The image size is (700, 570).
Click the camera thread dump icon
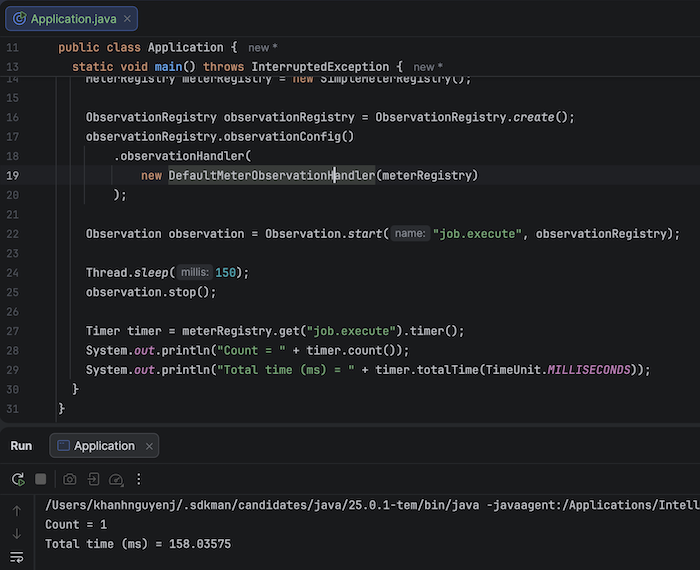click(69, 480)
